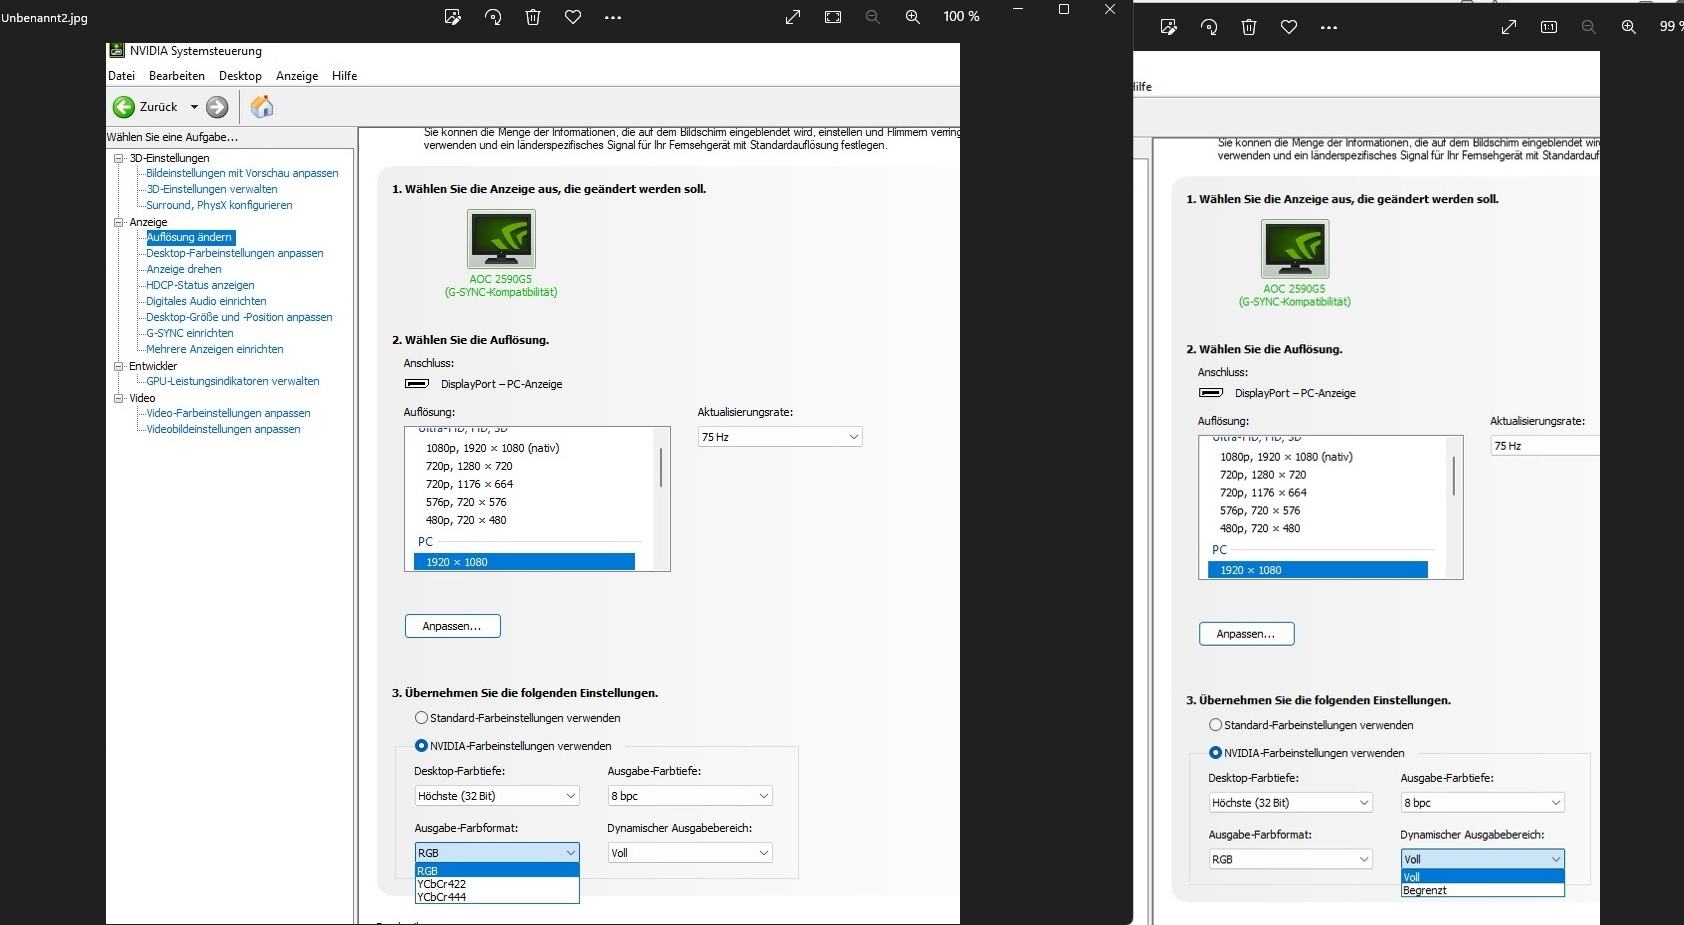Click edit image icon in right Photos window
The height and width of the screenshot is (925, 1684).
1169,27
